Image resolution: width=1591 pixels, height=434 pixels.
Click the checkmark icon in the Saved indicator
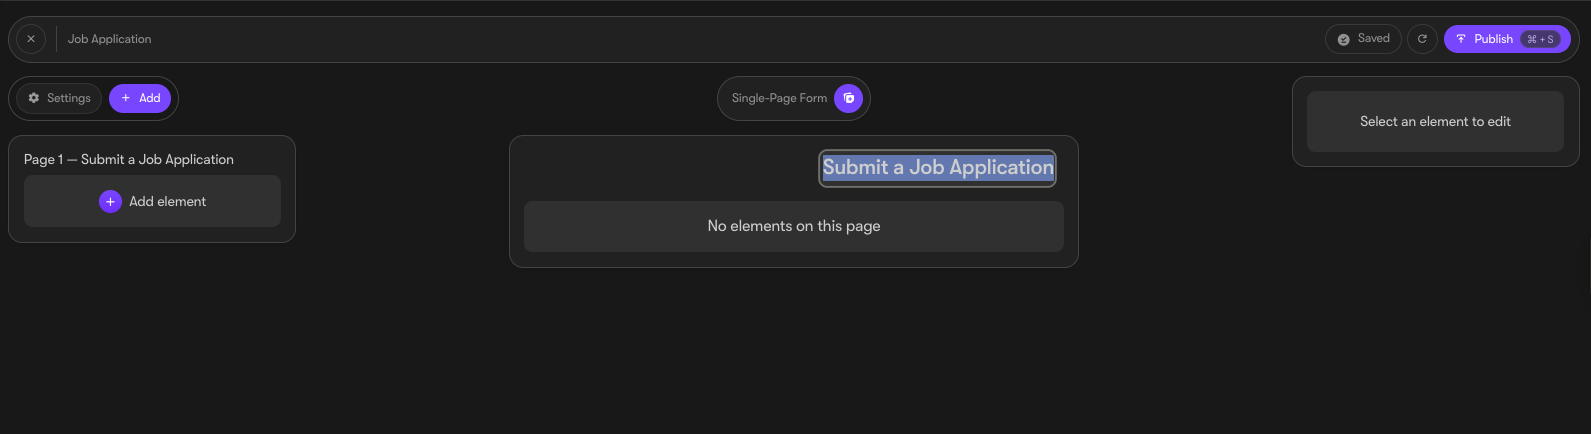(x=1344, y=39)
